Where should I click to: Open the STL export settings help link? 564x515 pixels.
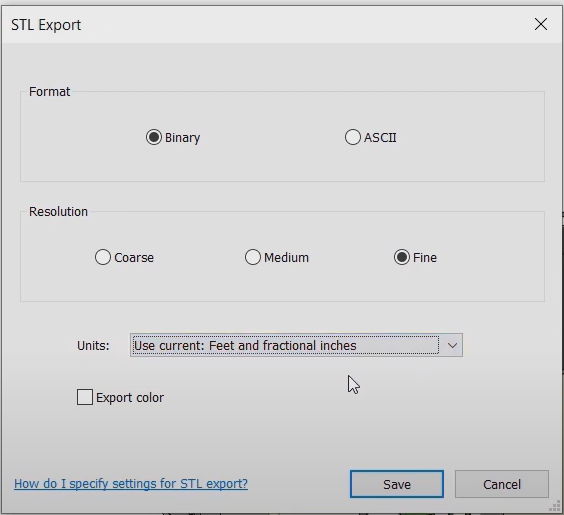point(131,484)
